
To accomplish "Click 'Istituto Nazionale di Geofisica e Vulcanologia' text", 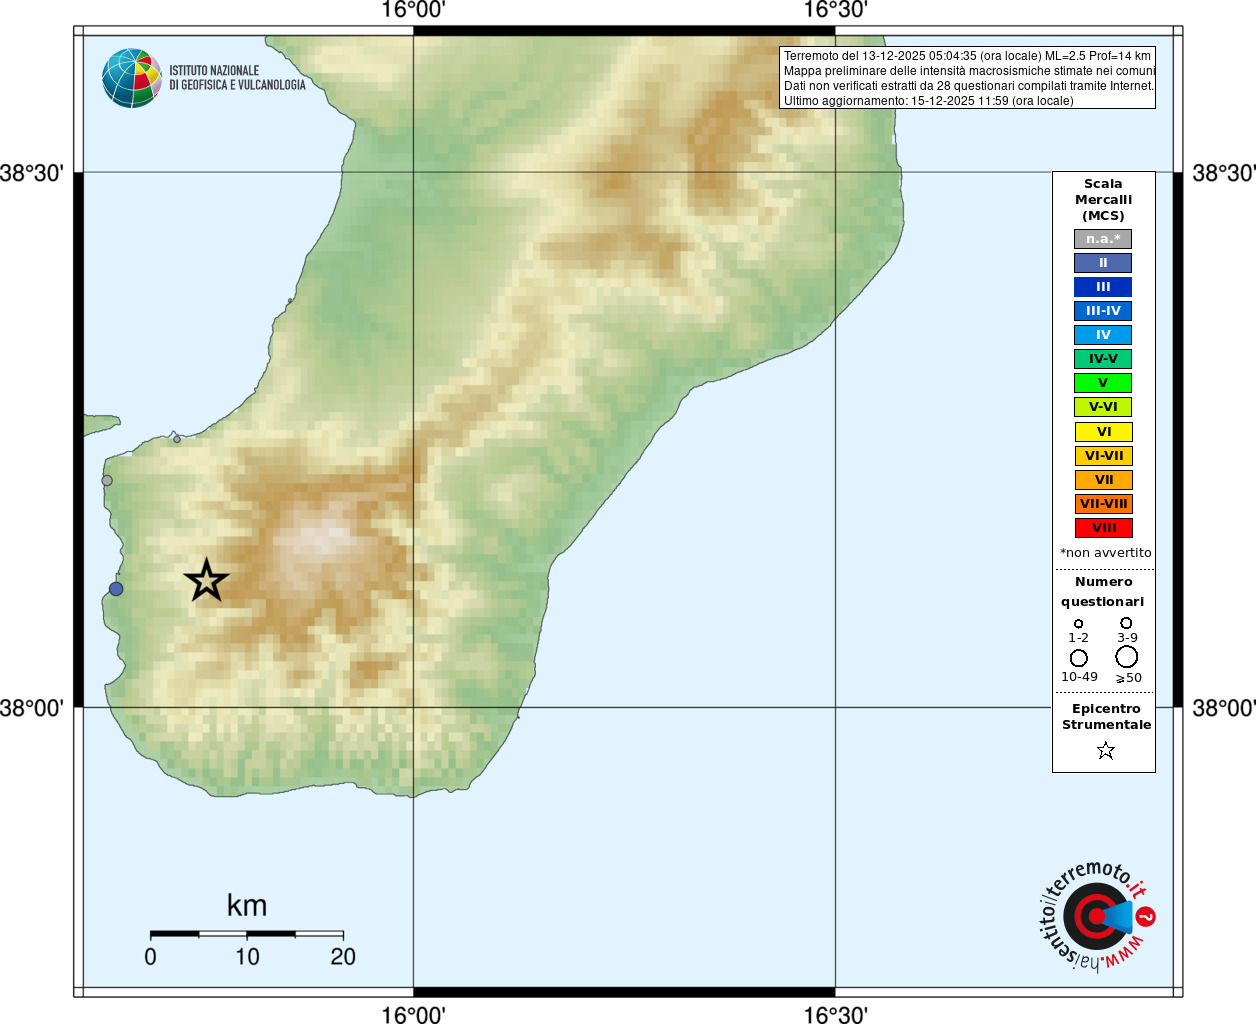I will [x=237, y=78].
